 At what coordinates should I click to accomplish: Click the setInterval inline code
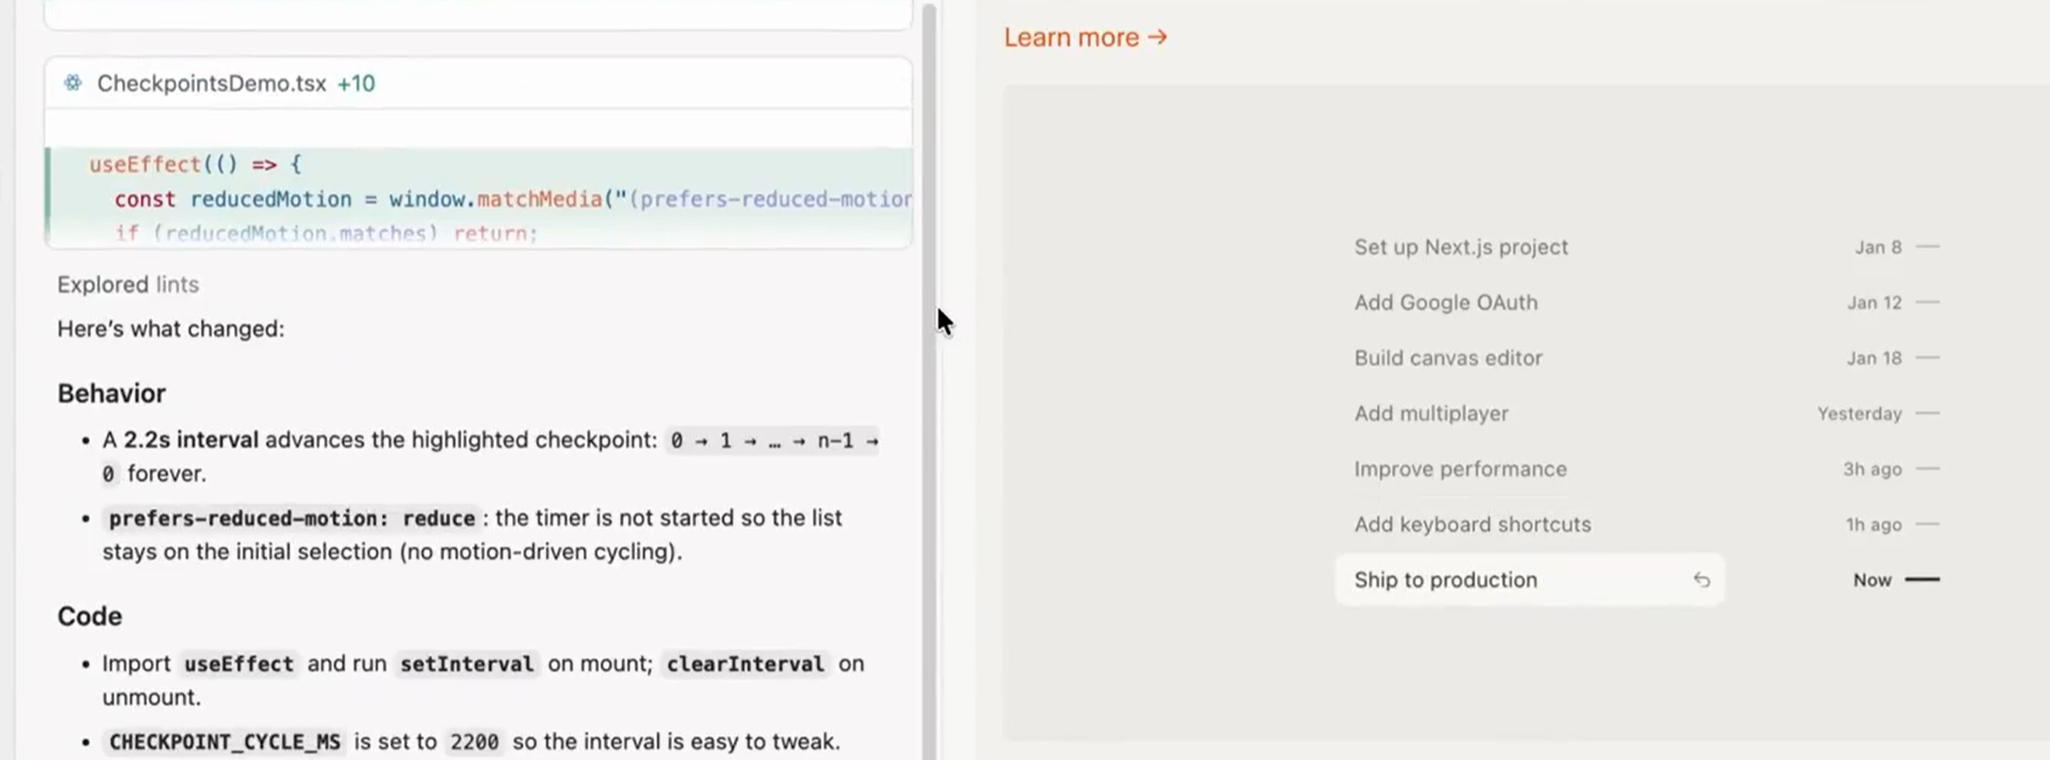point(466,664)
